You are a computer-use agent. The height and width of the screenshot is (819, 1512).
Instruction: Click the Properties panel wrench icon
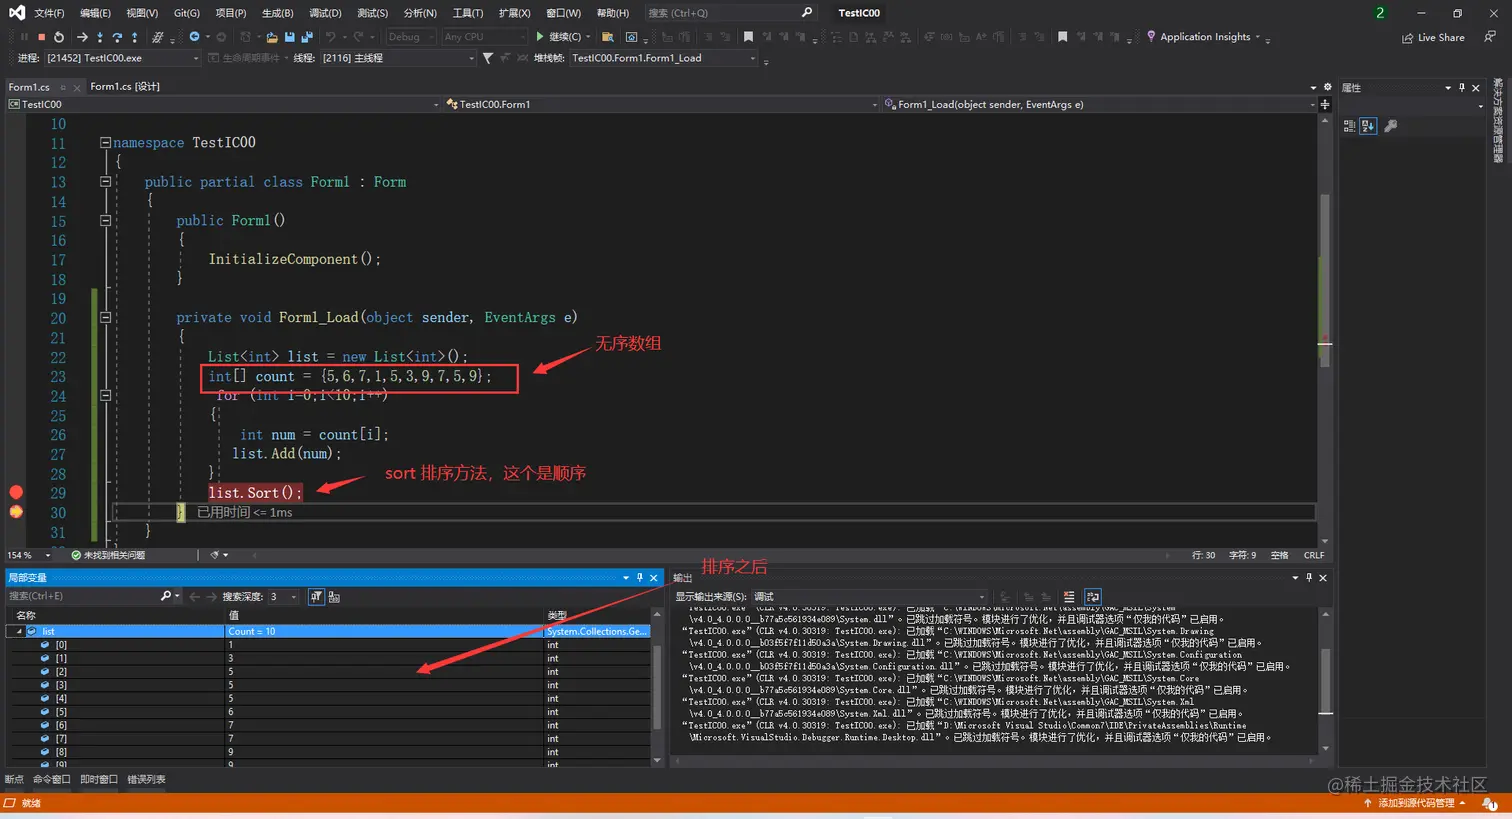point(1390,126)
